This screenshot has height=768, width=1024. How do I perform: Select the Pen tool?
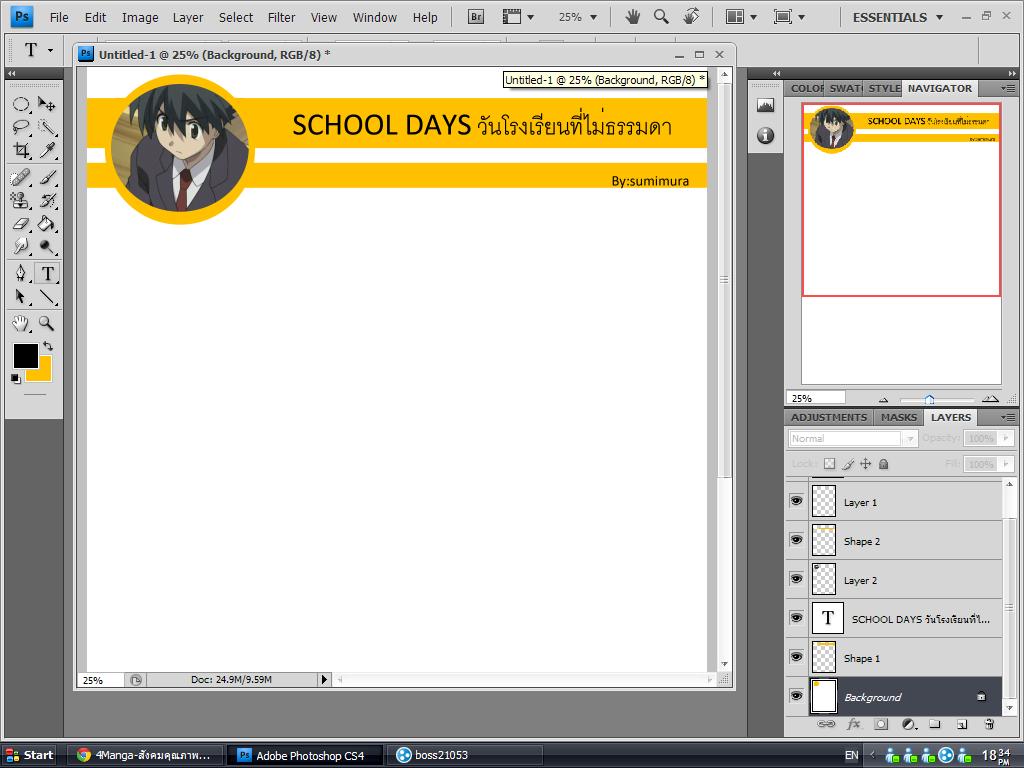pos(21,273)
